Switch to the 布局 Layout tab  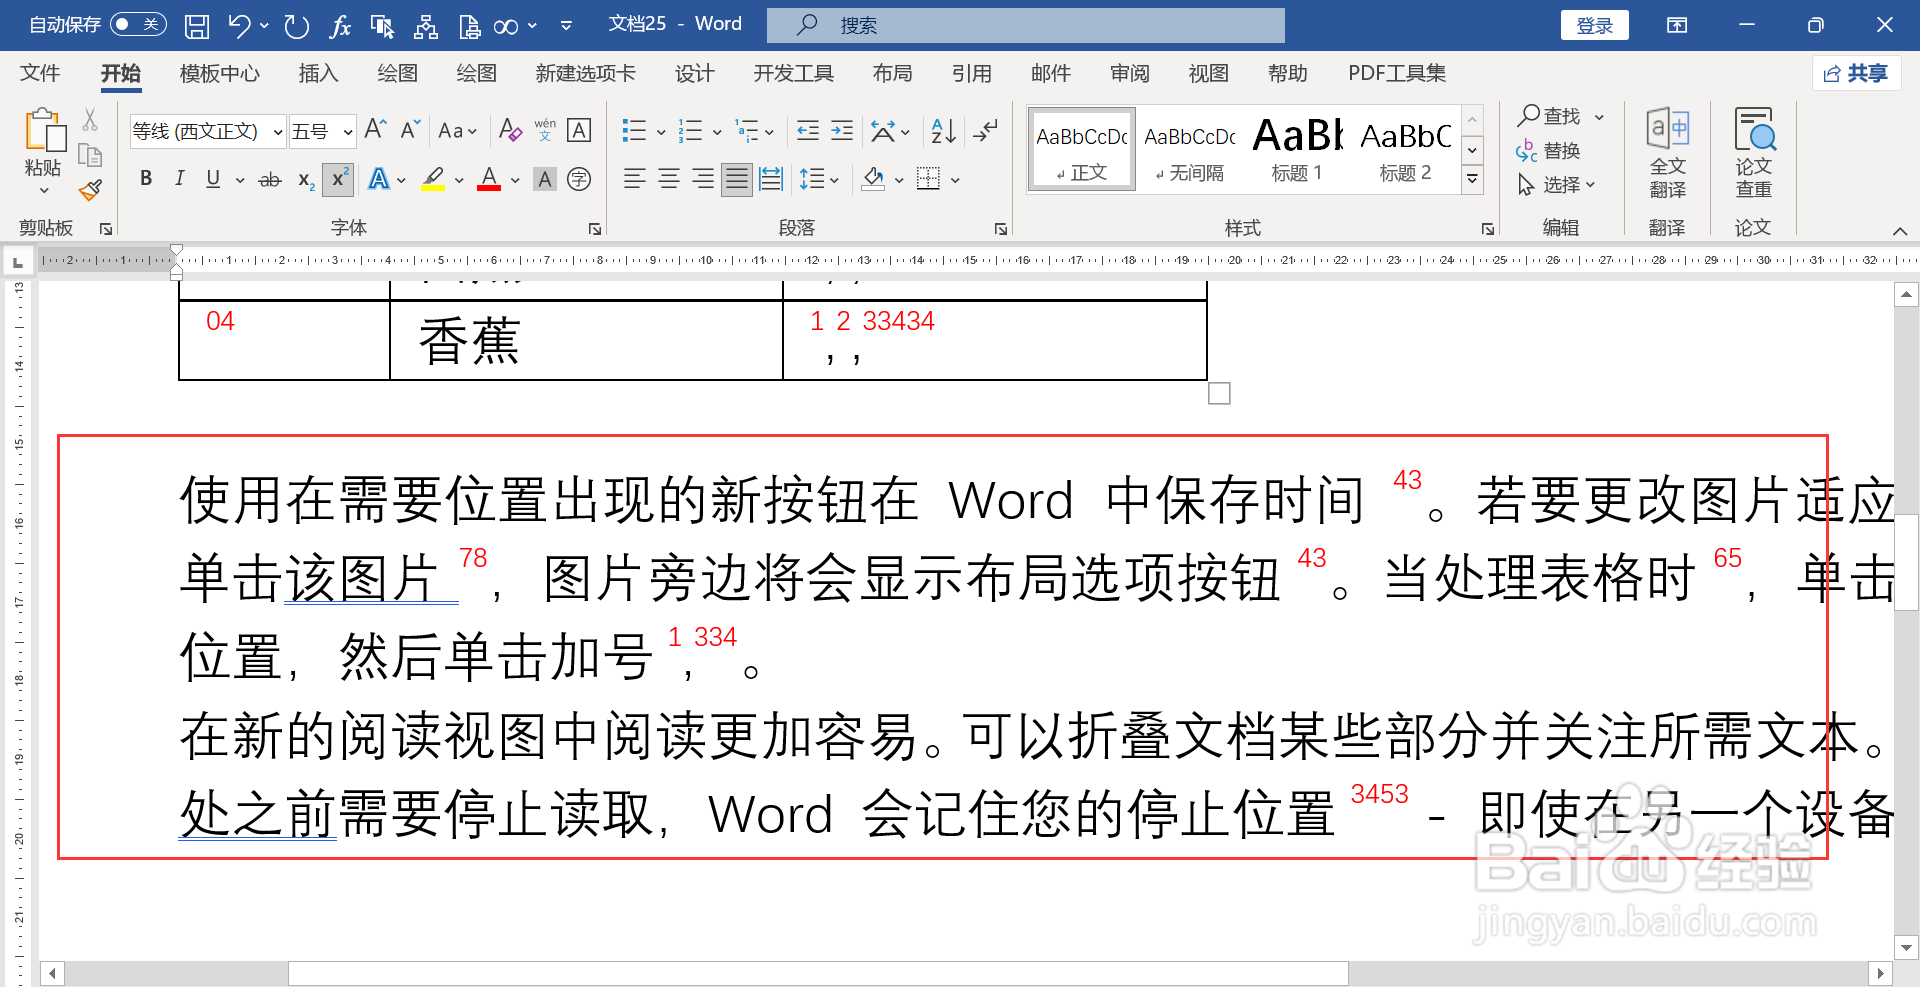click(892, 73)
